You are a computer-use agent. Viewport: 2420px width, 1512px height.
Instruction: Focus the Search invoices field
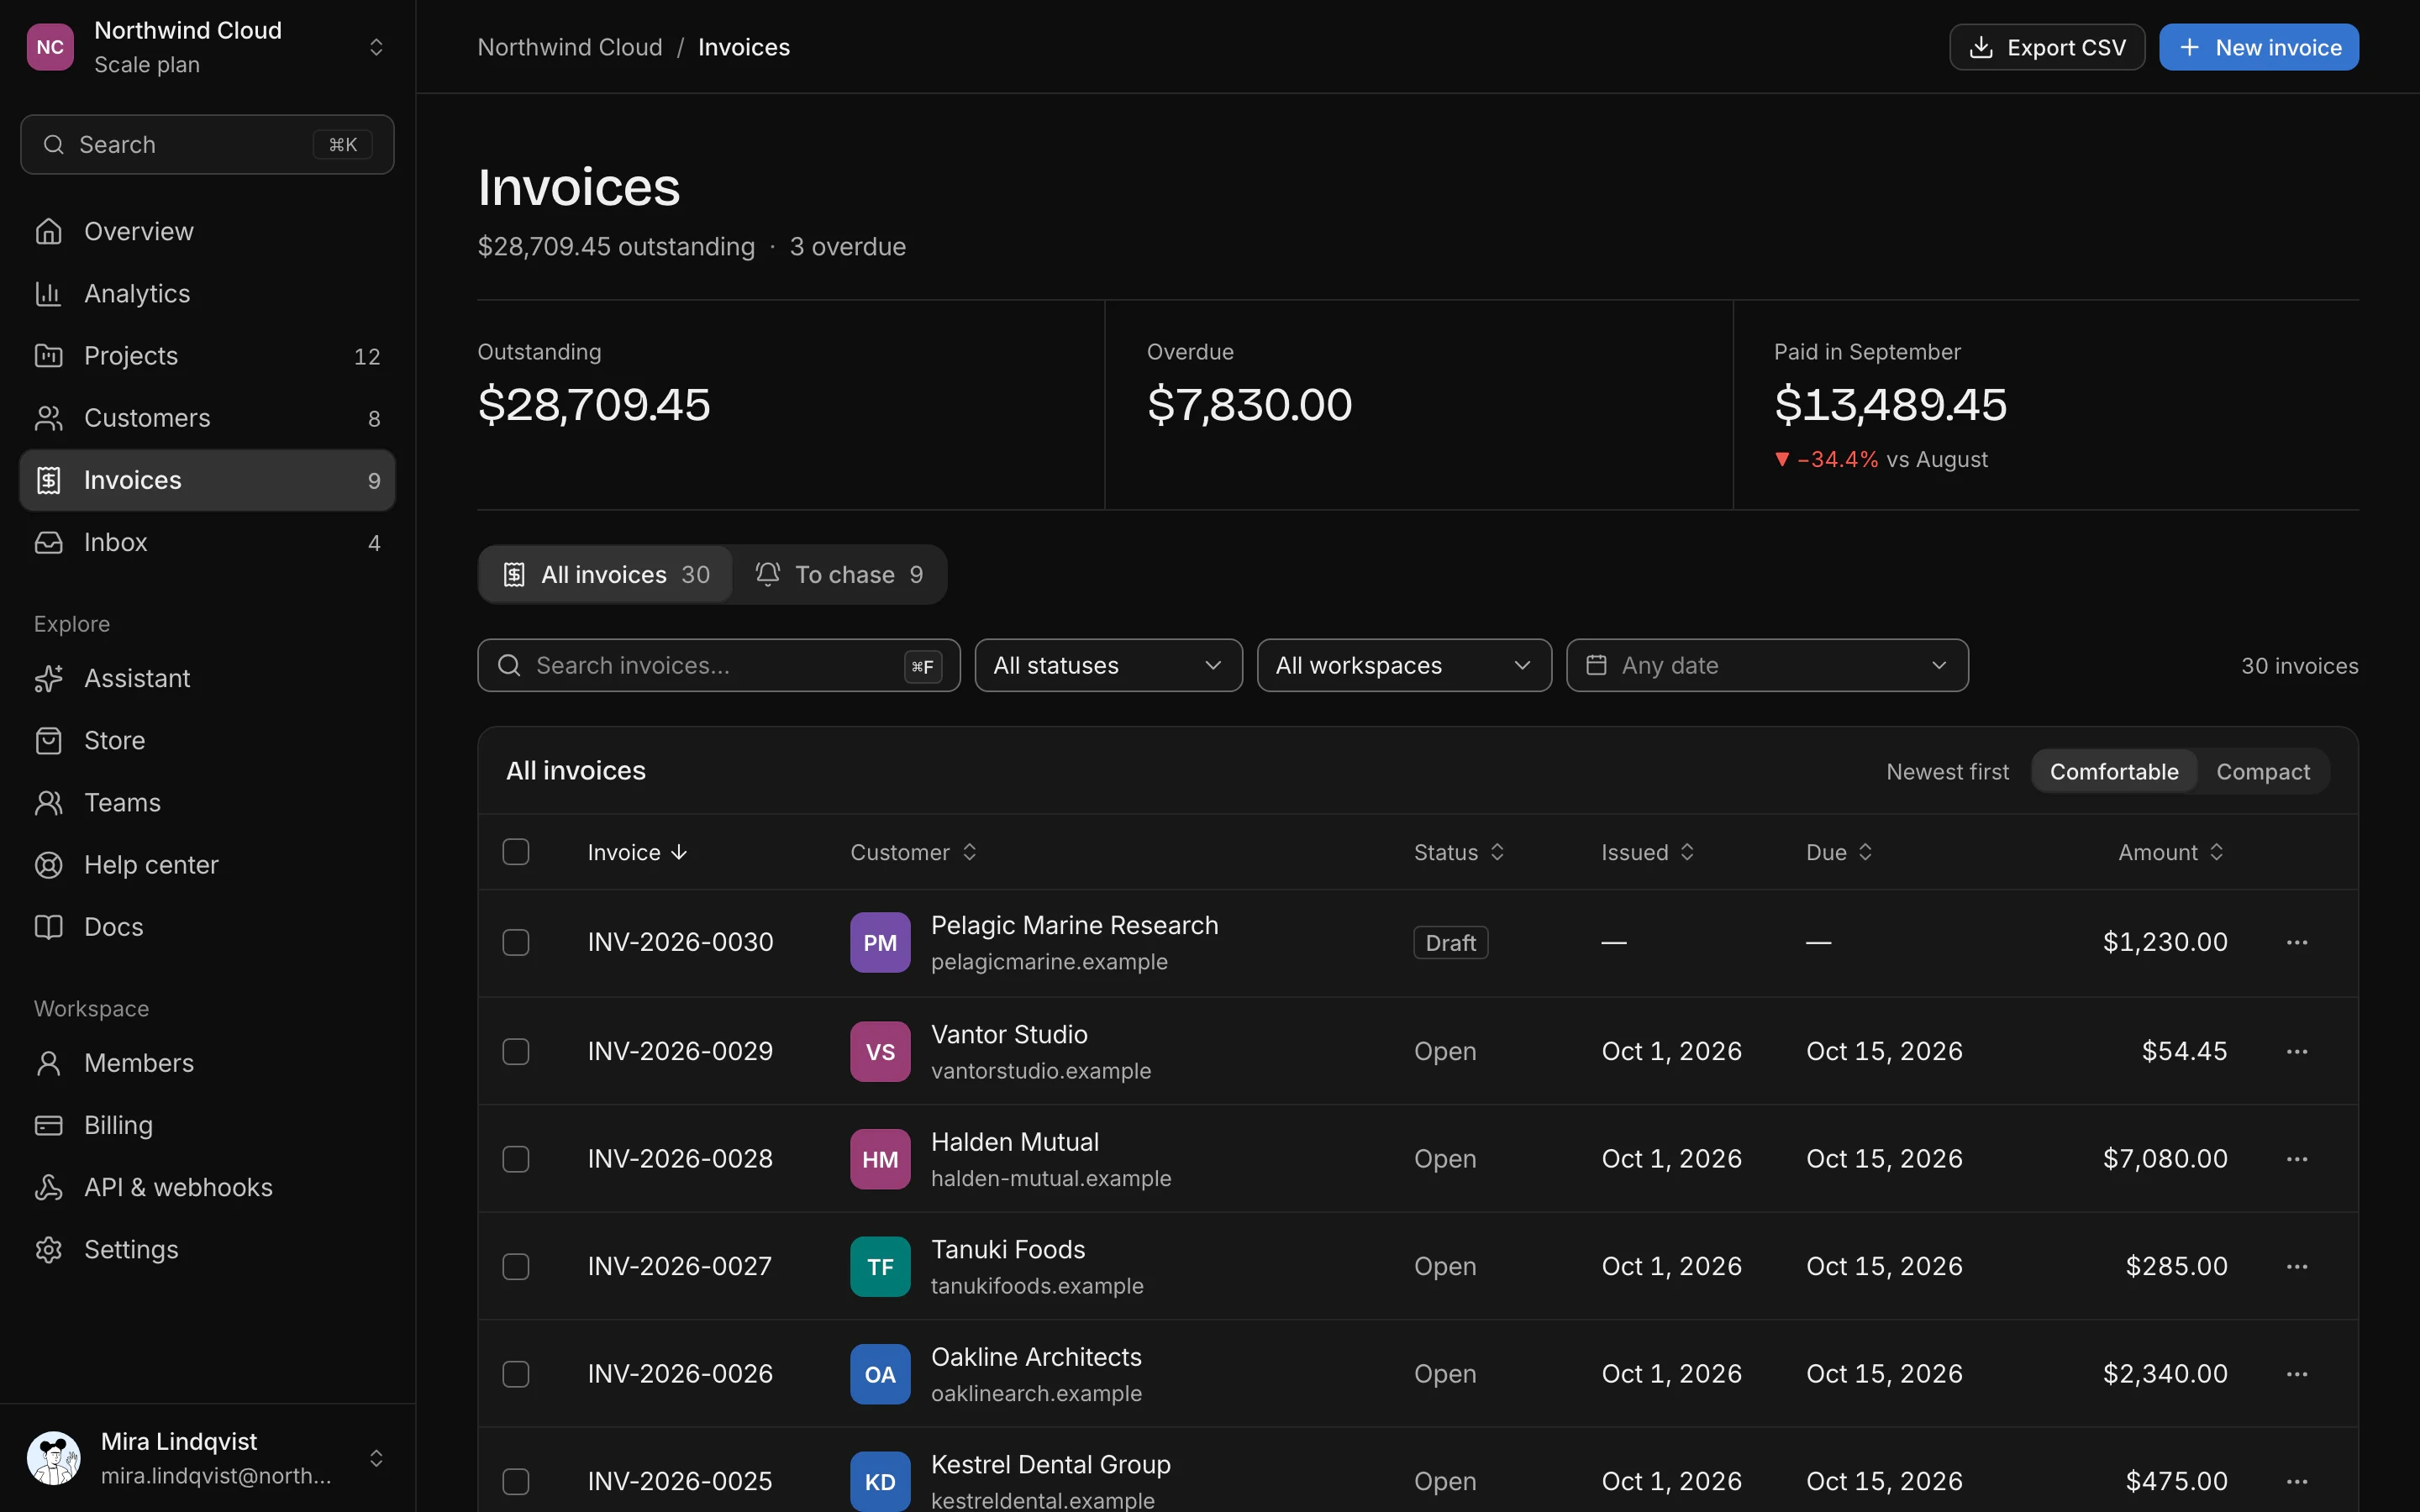tap(718, 665)
